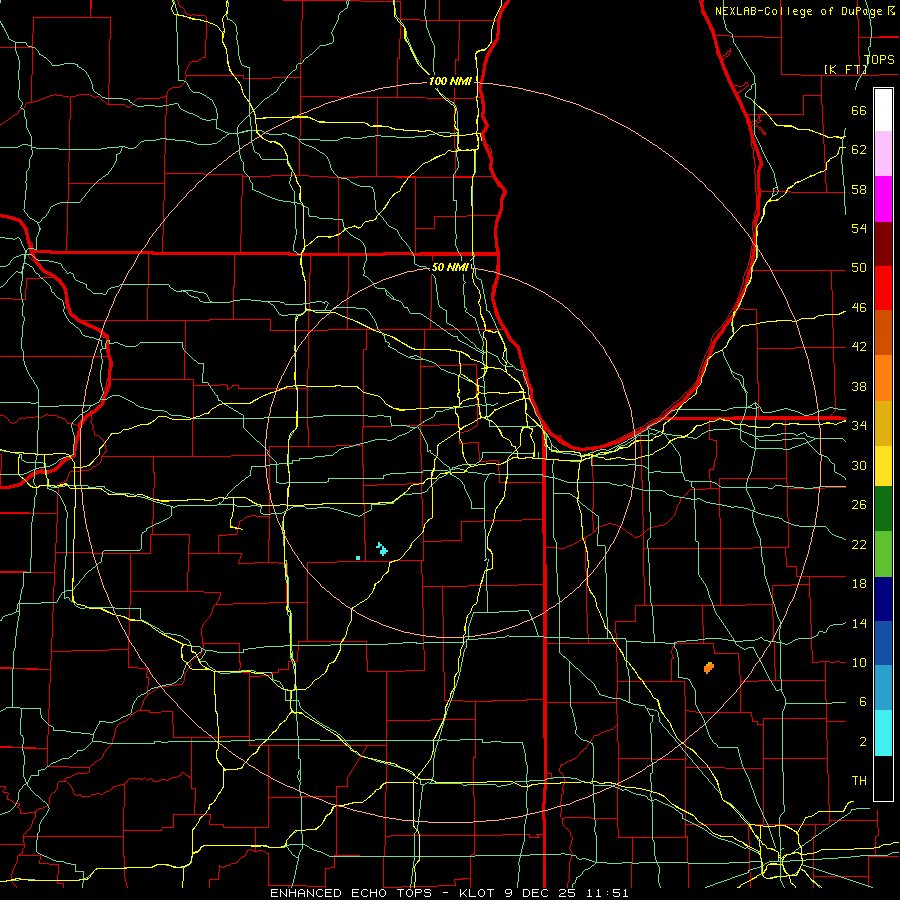Click the 'NEXLAB-College of DuPage' text

pos(800,11)
